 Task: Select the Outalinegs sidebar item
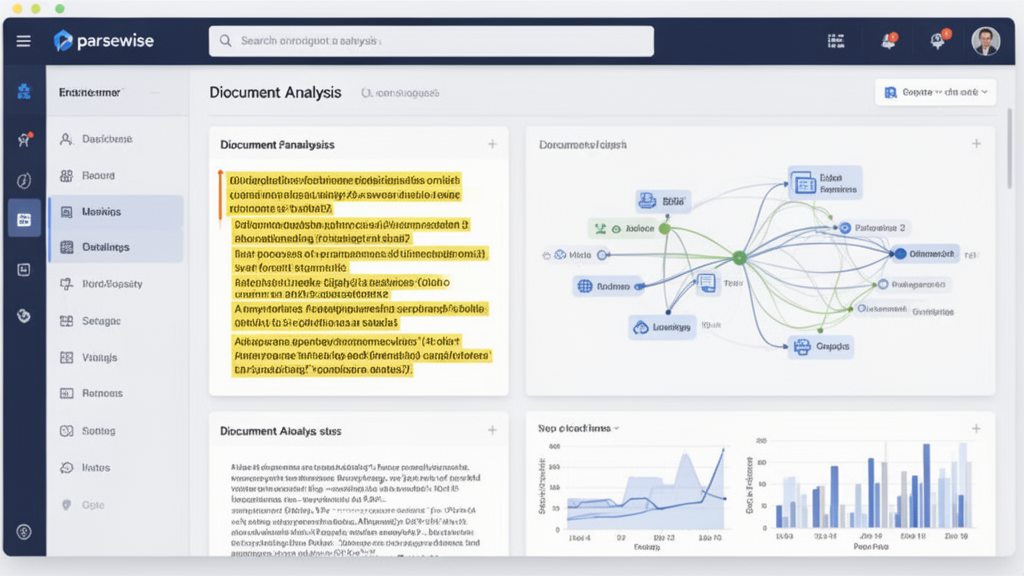tap(116, 247)
